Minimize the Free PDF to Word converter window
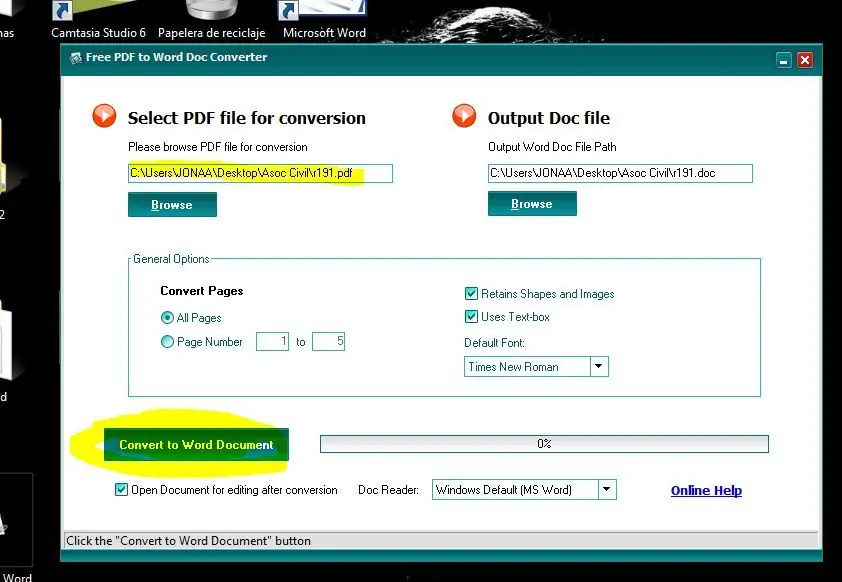The width and height of the screenshot is (842, 582). point(784,60)
